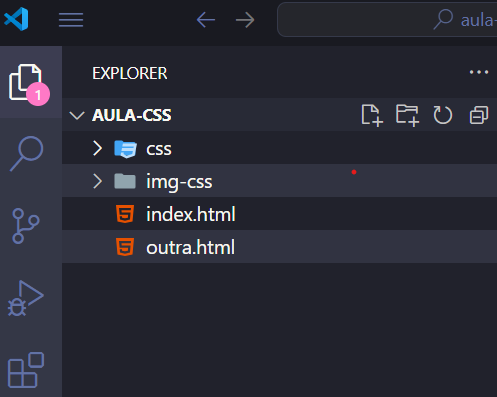Expand the img-css folder chevron

point(97,181)
